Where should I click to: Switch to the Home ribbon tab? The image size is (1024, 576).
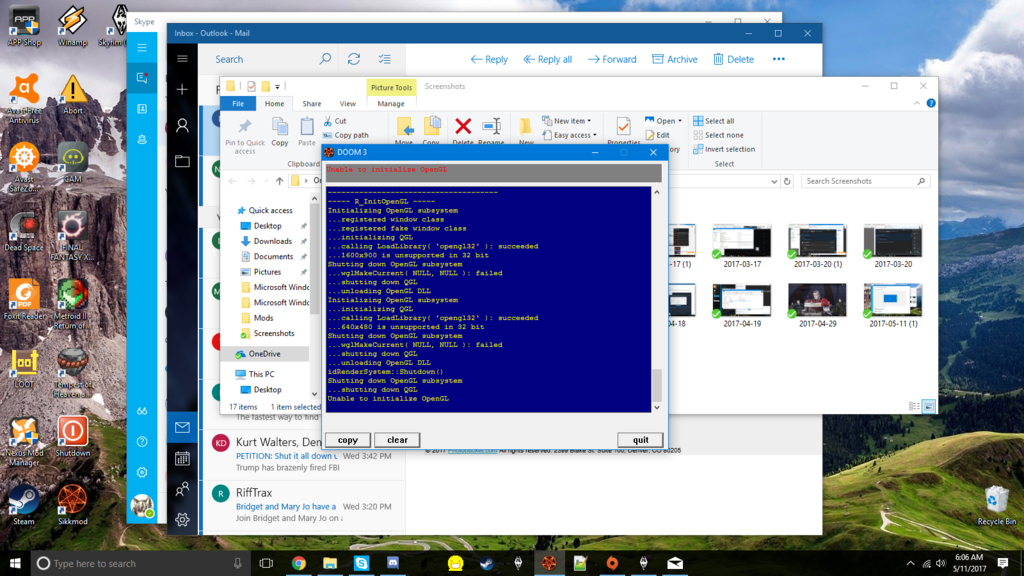(274, 104)
